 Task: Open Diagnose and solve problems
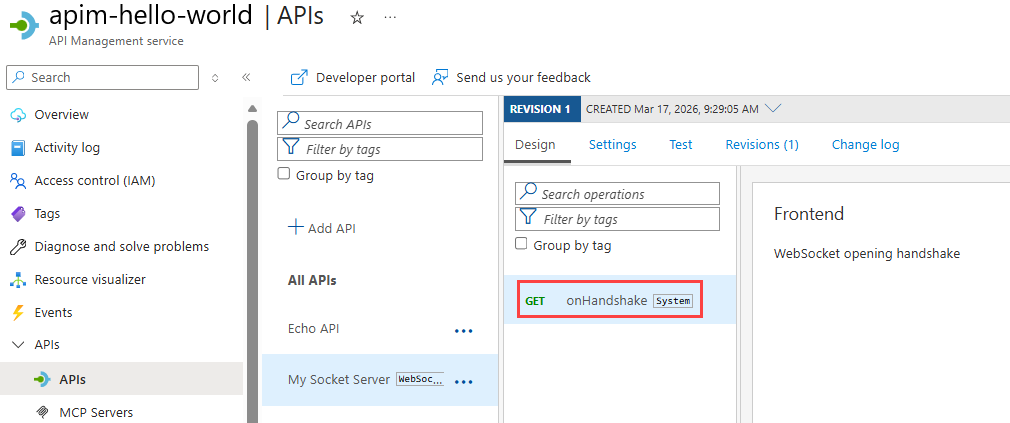pyautogui.click(x=121, y=247)
